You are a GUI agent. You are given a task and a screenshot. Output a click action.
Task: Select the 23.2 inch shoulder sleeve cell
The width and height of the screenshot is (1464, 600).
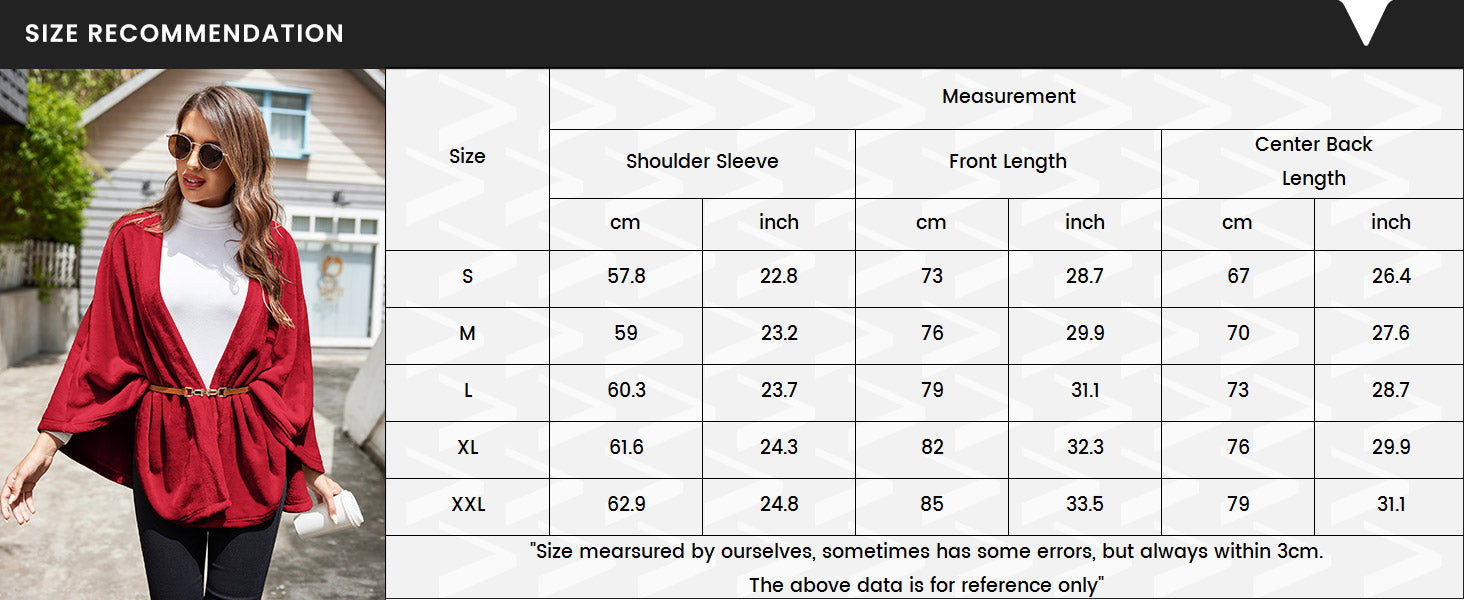(779, 334)
